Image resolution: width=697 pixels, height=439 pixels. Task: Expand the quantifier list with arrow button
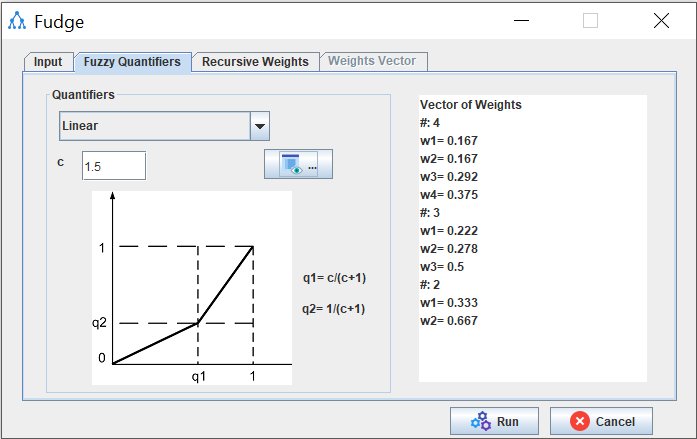[260, 126]
